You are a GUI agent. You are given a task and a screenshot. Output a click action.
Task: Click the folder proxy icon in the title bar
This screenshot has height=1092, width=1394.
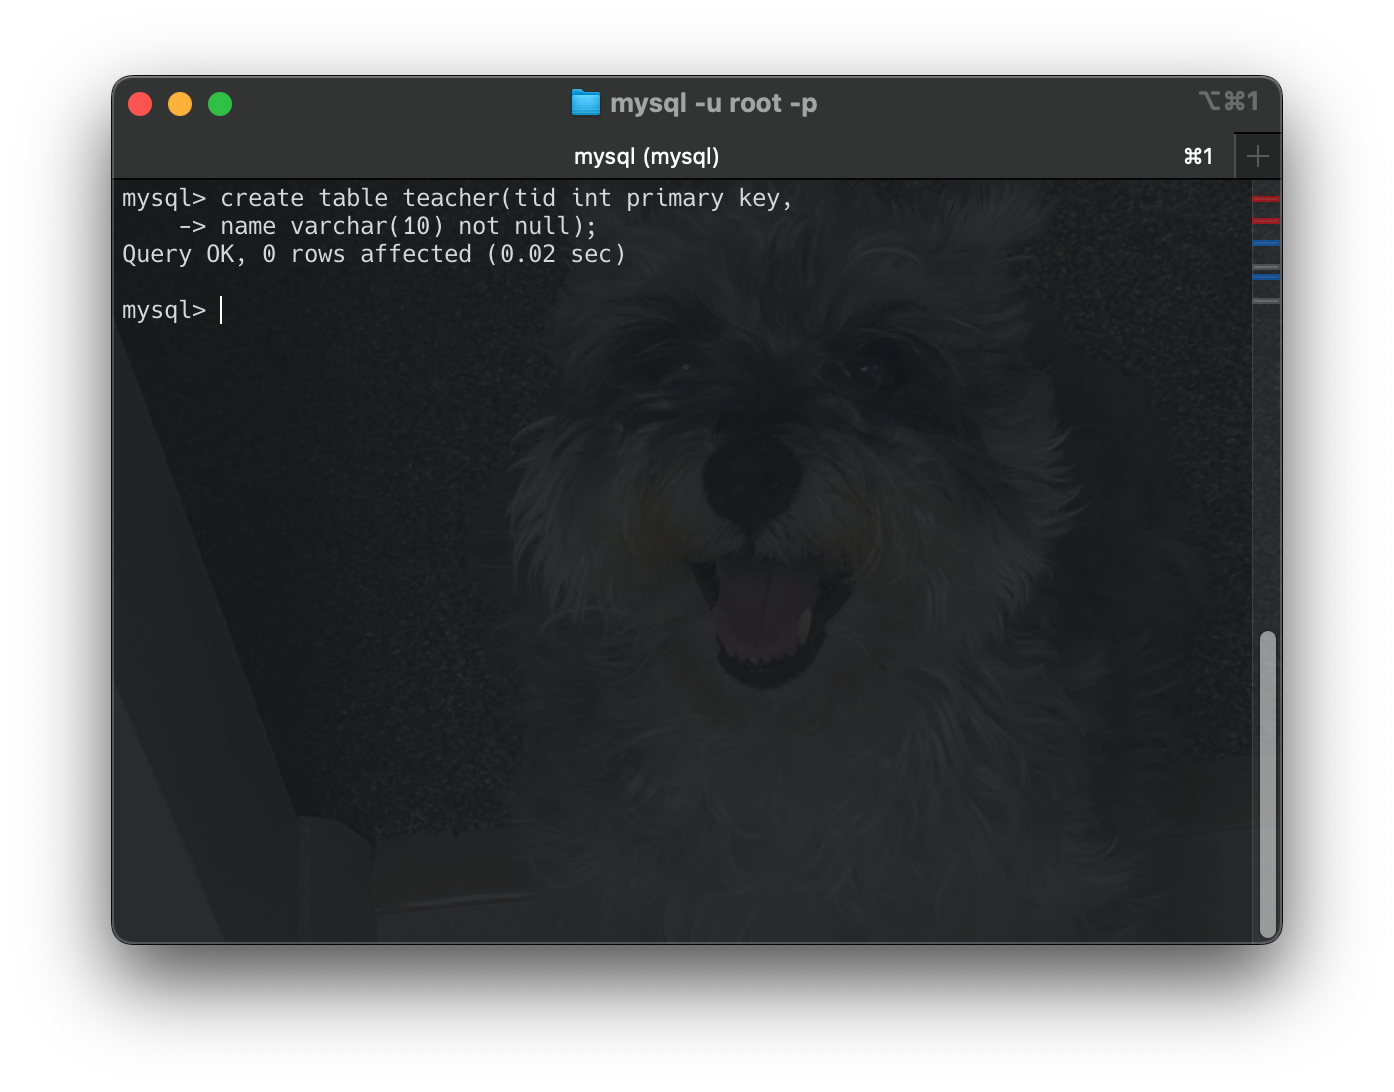point(585,102)
